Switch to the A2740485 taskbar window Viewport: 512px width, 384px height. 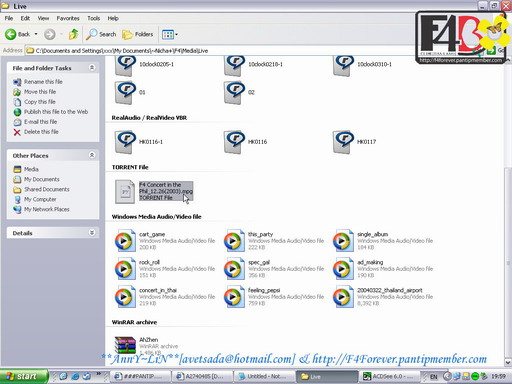point(202,376)
